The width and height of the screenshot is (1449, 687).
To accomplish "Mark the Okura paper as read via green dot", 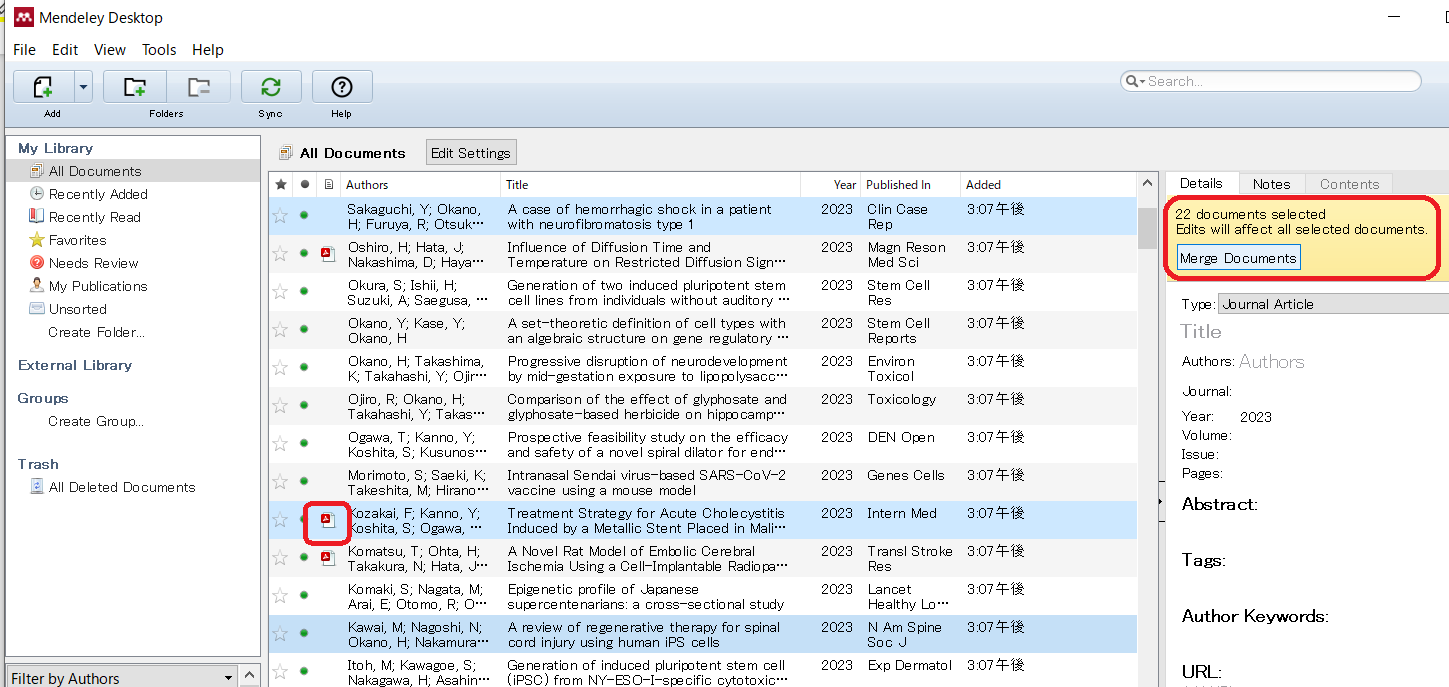I will pyautogui.click(x=303, y=292).
